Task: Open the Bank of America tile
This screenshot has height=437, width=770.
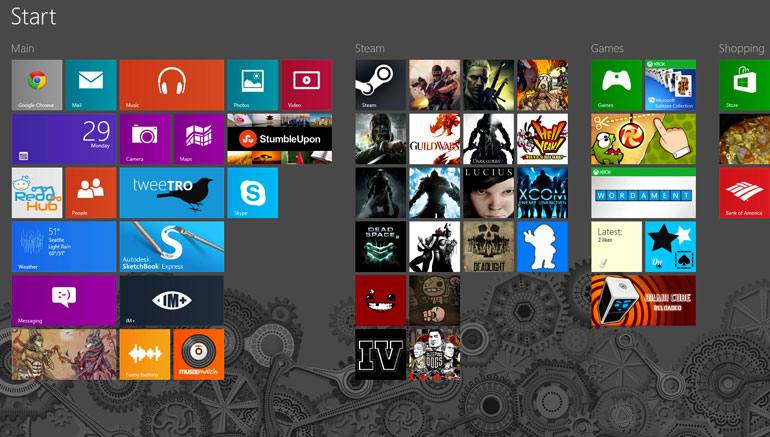Action: [744, 193]
